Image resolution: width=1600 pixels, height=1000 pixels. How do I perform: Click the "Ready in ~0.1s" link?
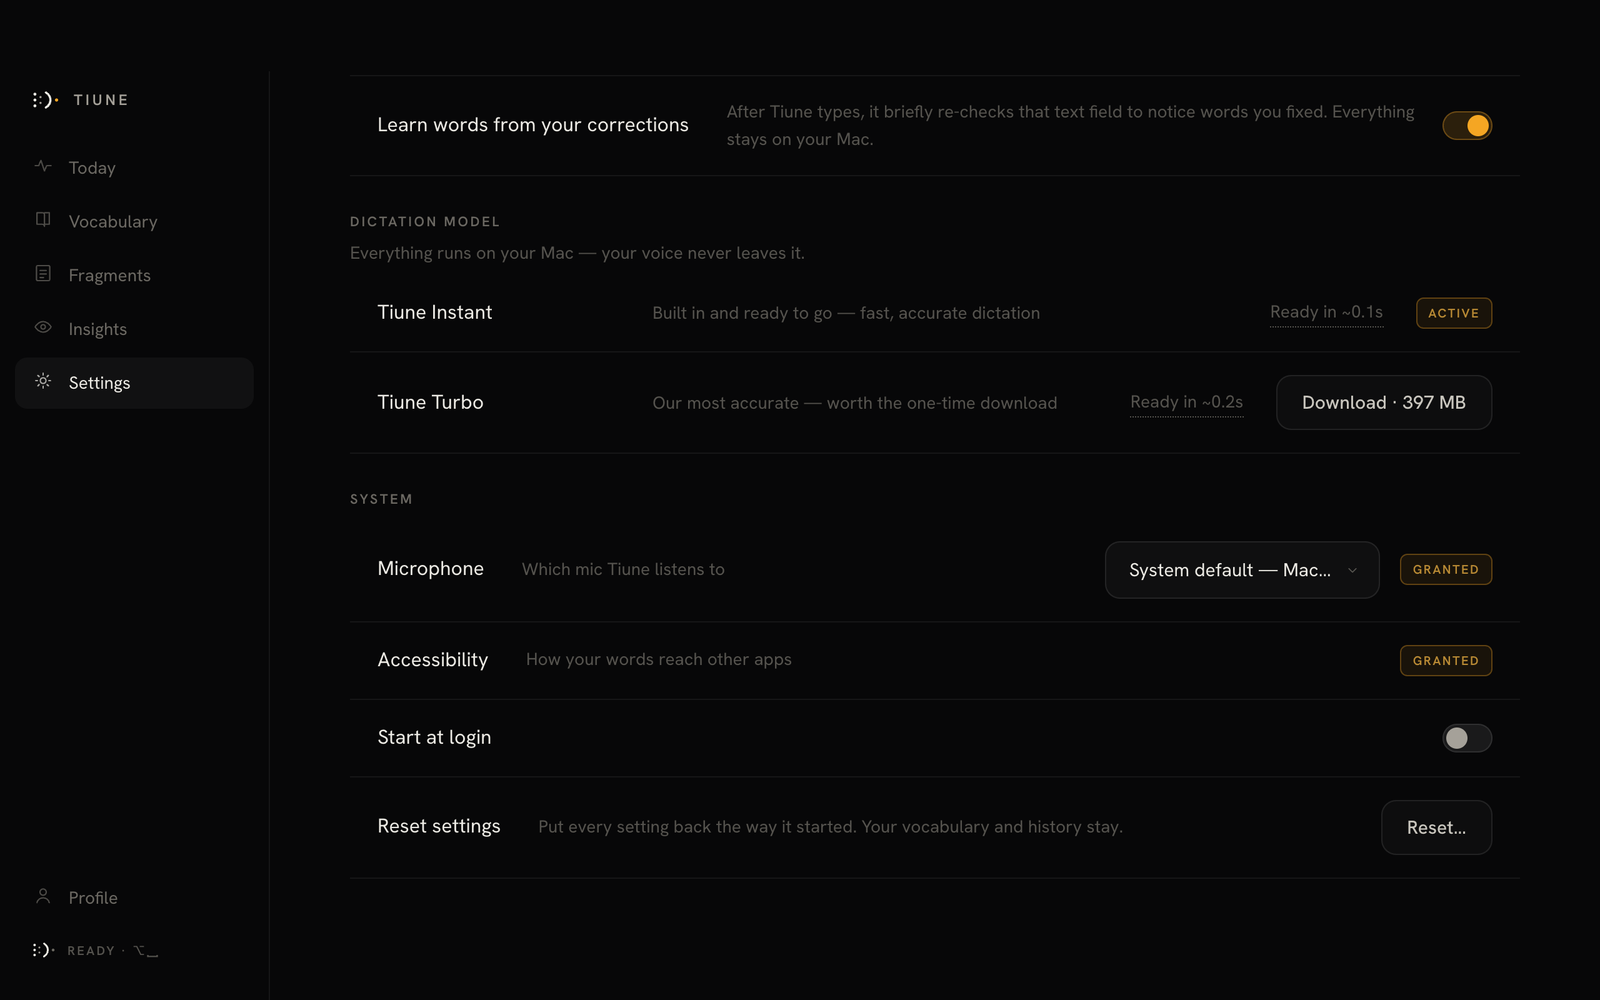coord(1326,313)
